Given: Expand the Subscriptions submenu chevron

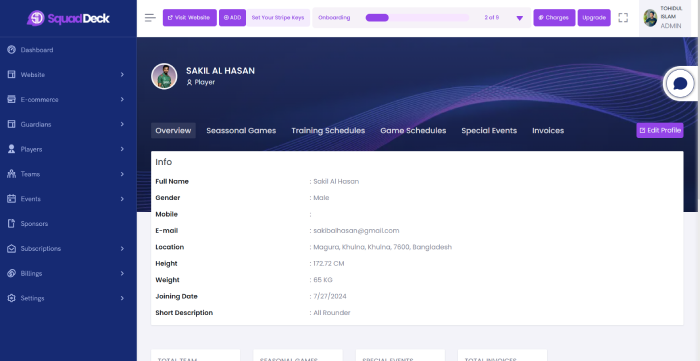Looking at the screenshot, I should click(x=122, y=249).
